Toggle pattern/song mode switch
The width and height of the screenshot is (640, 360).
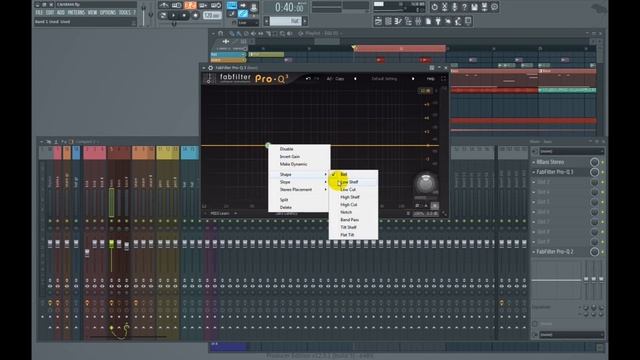[163, 15]
